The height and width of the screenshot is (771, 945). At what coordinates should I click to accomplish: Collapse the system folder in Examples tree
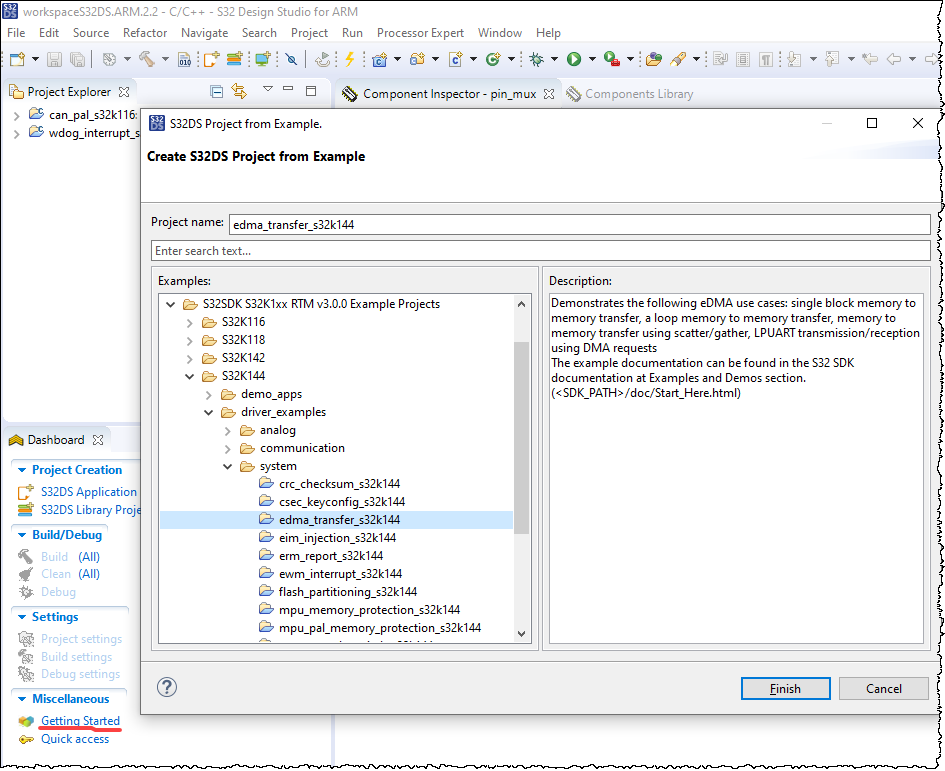point(227,465)
